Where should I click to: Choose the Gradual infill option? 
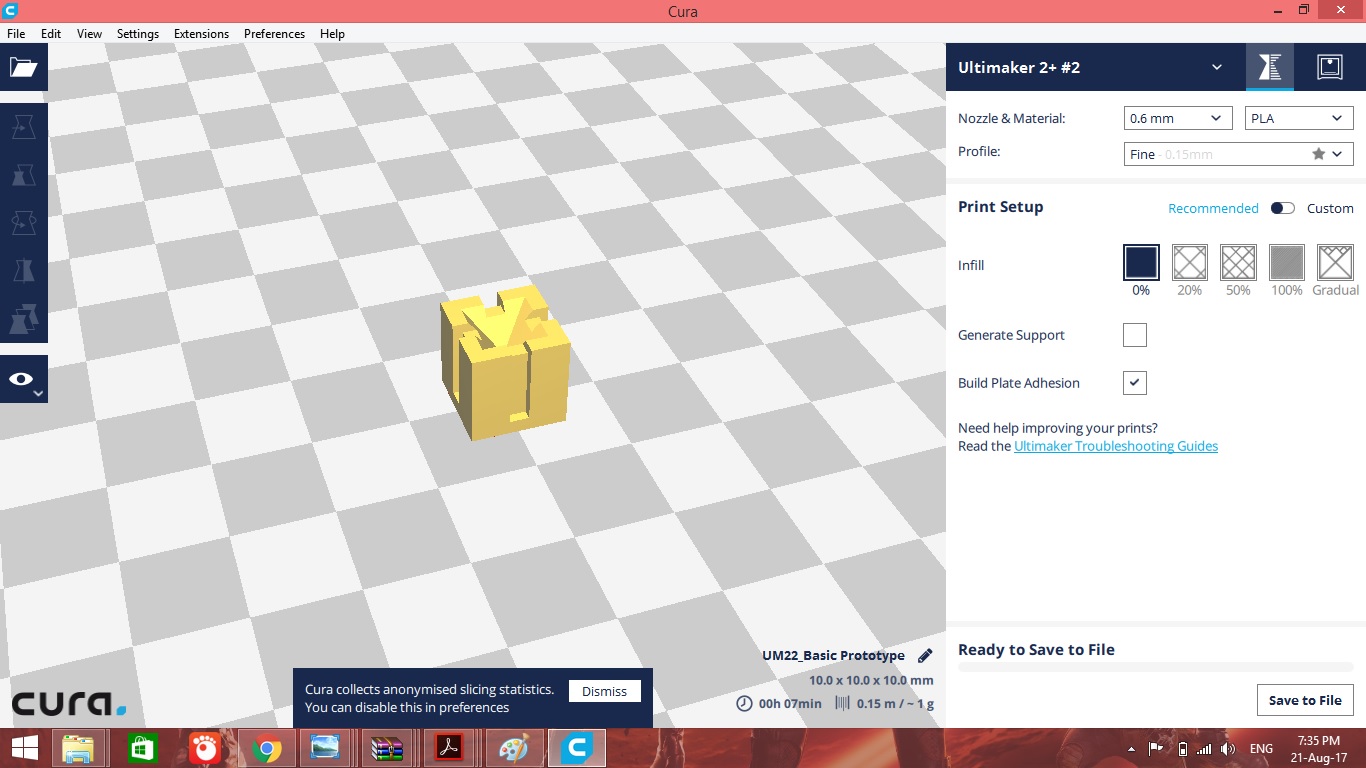coord(1335,263)
